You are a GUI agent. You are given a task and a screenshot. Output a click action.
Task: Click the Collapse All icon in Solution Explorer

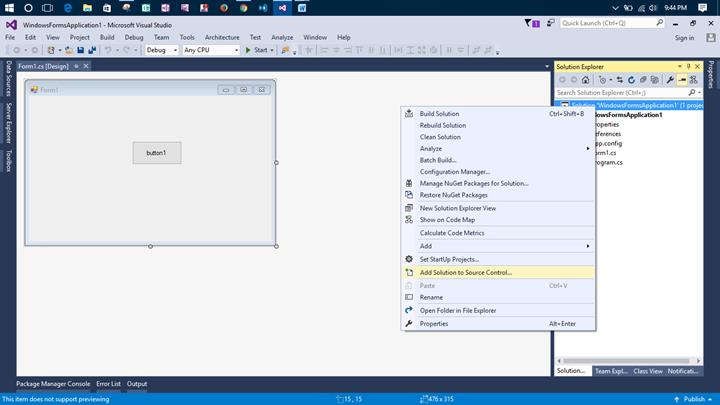[x=643, y=80]
